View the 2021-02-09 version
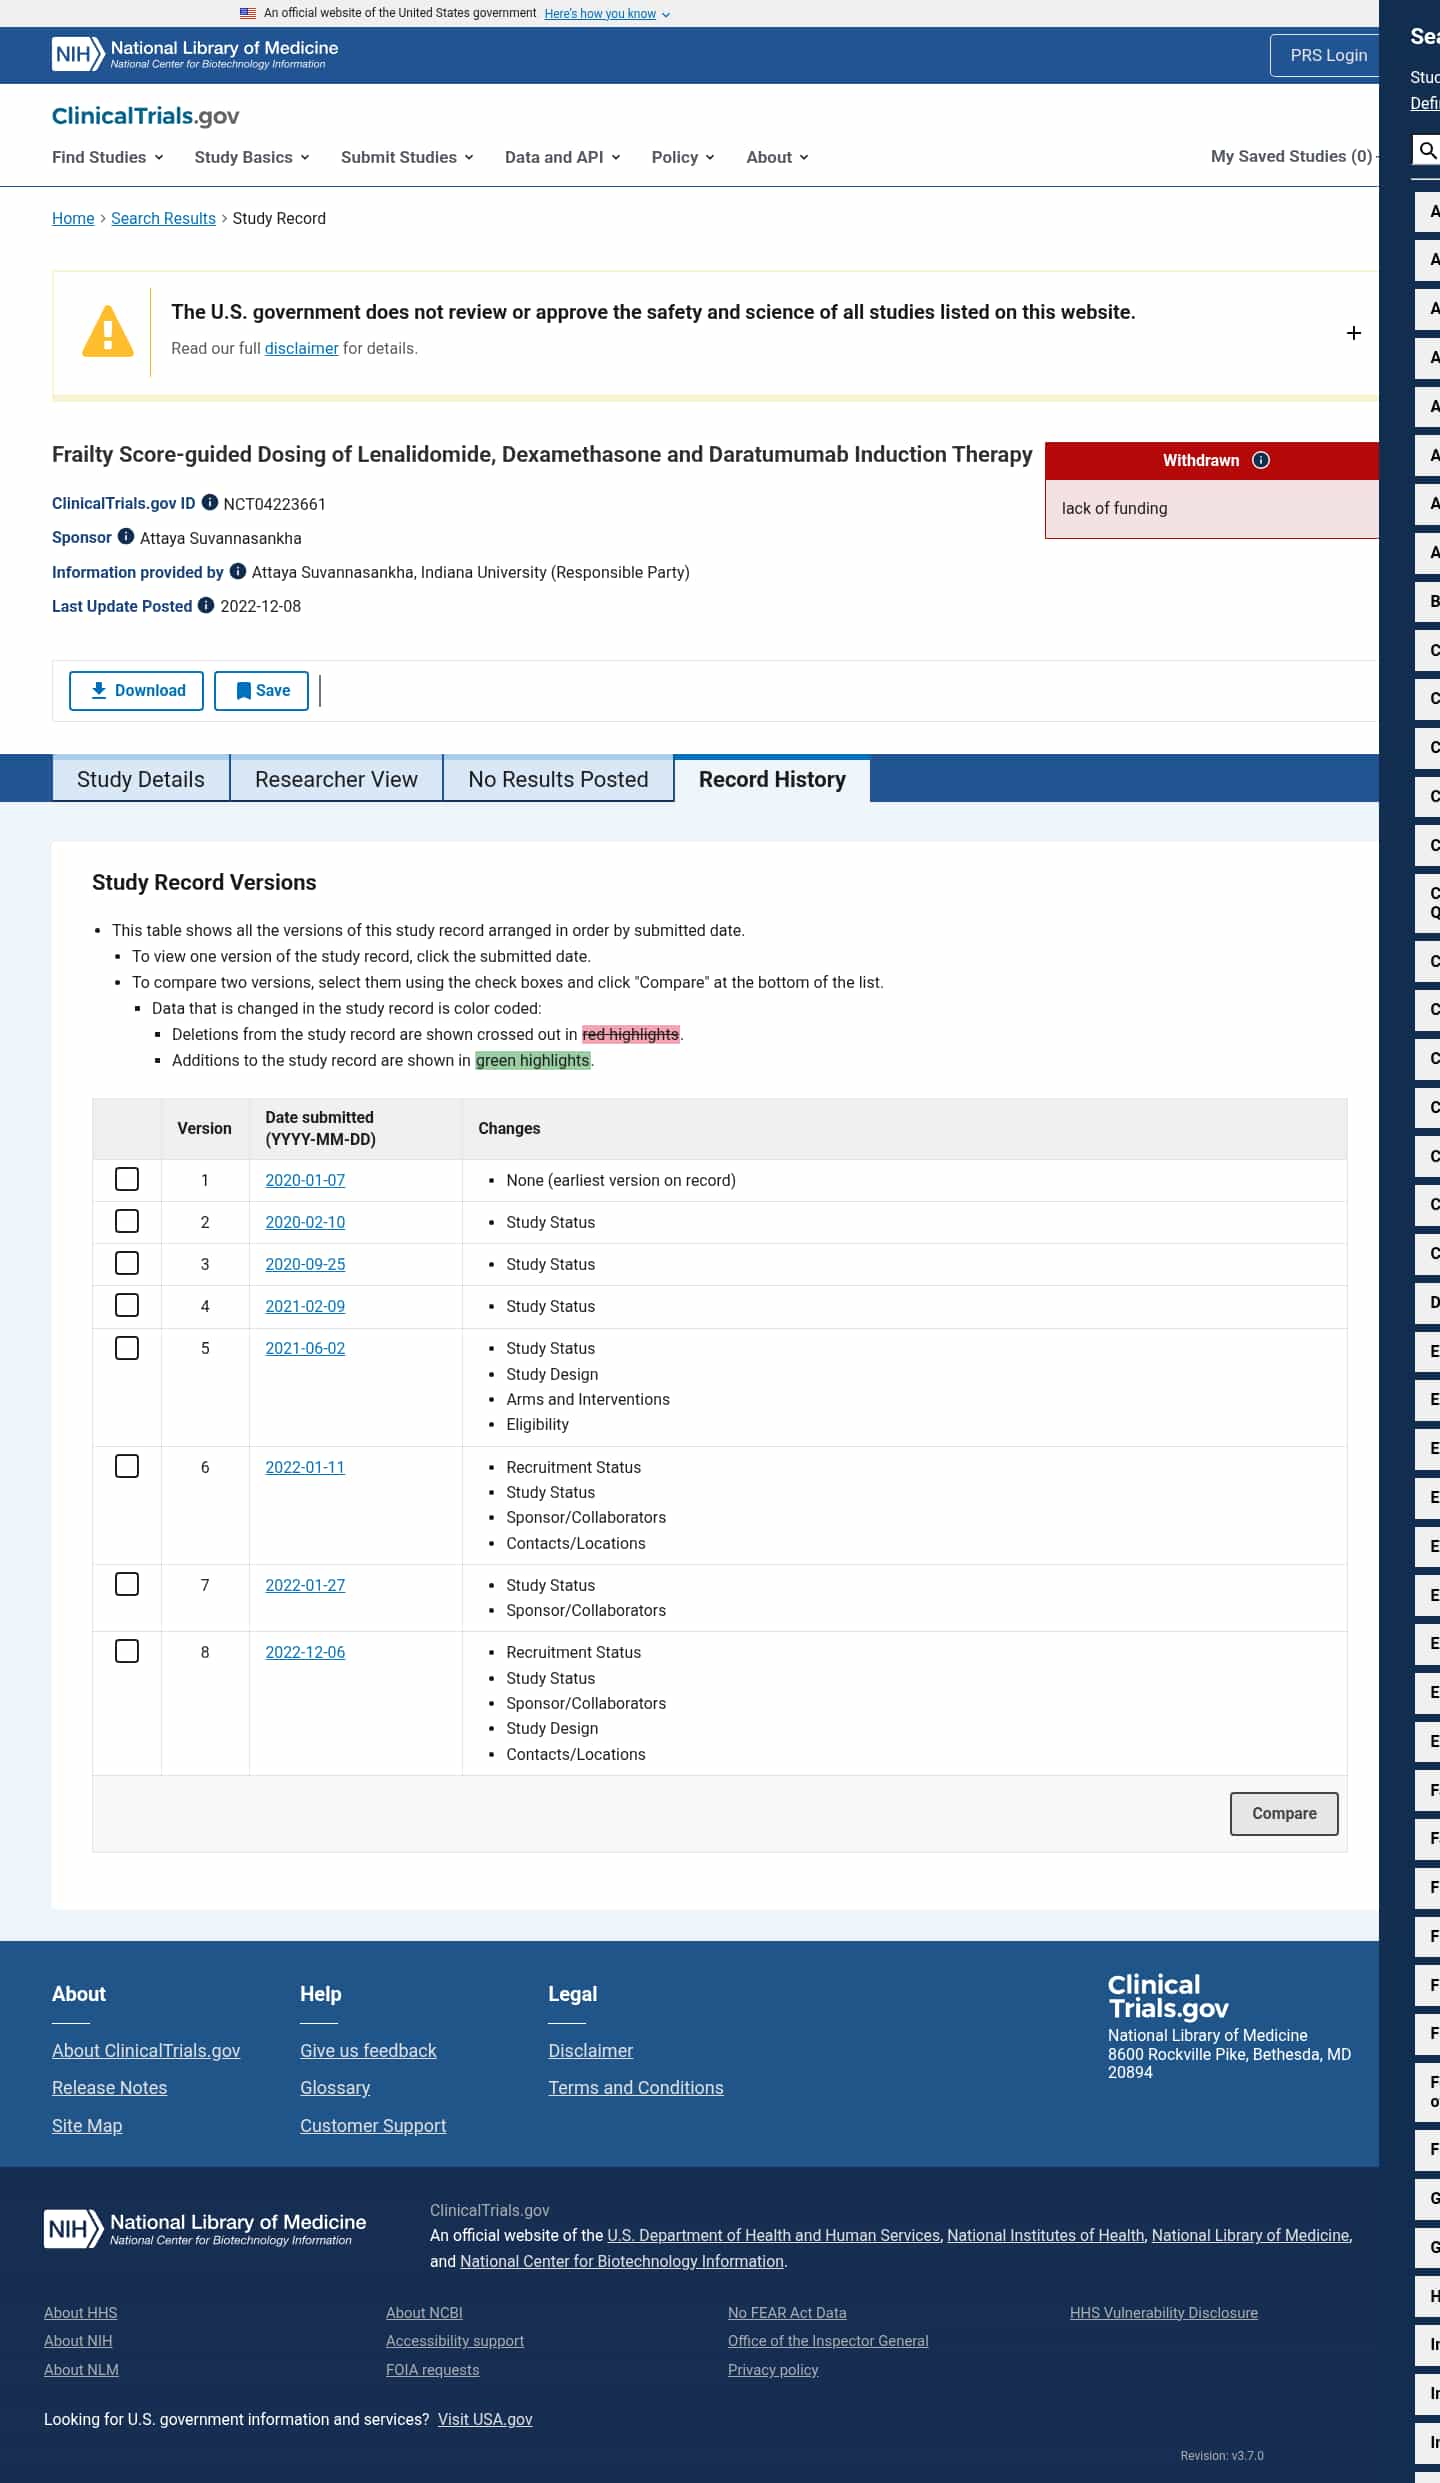This screenshot has width=1440, height=2483. click(x=305, y=1306)
